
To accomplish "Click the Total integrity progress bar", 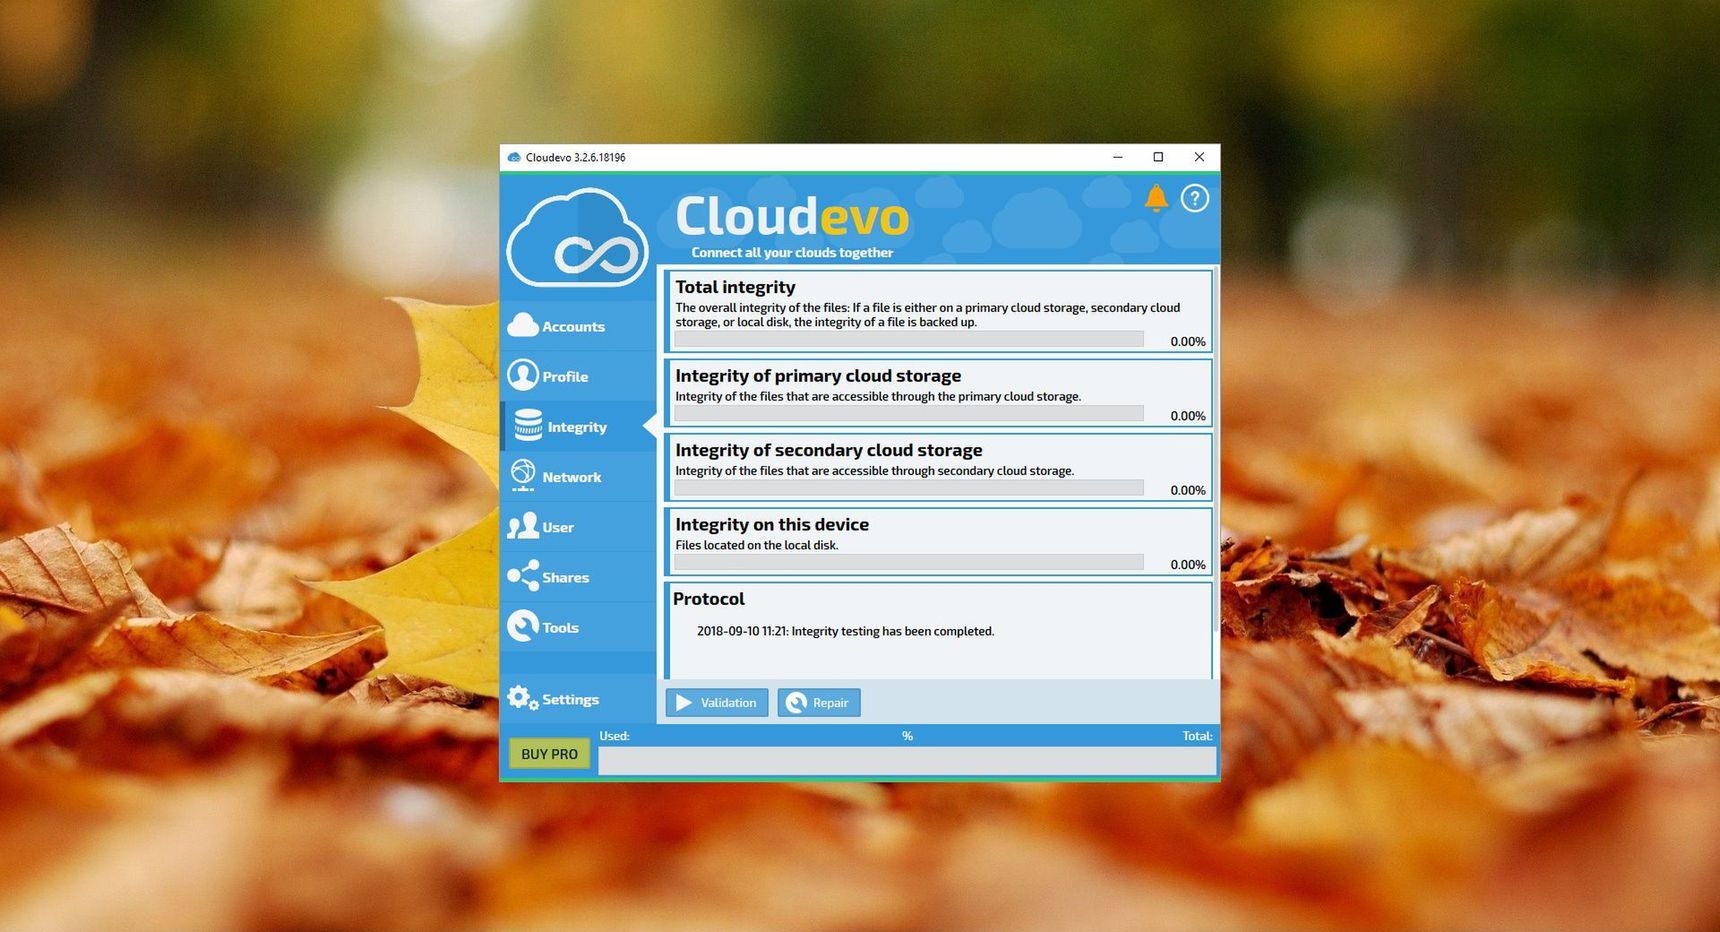I will [x=909, y=339].
